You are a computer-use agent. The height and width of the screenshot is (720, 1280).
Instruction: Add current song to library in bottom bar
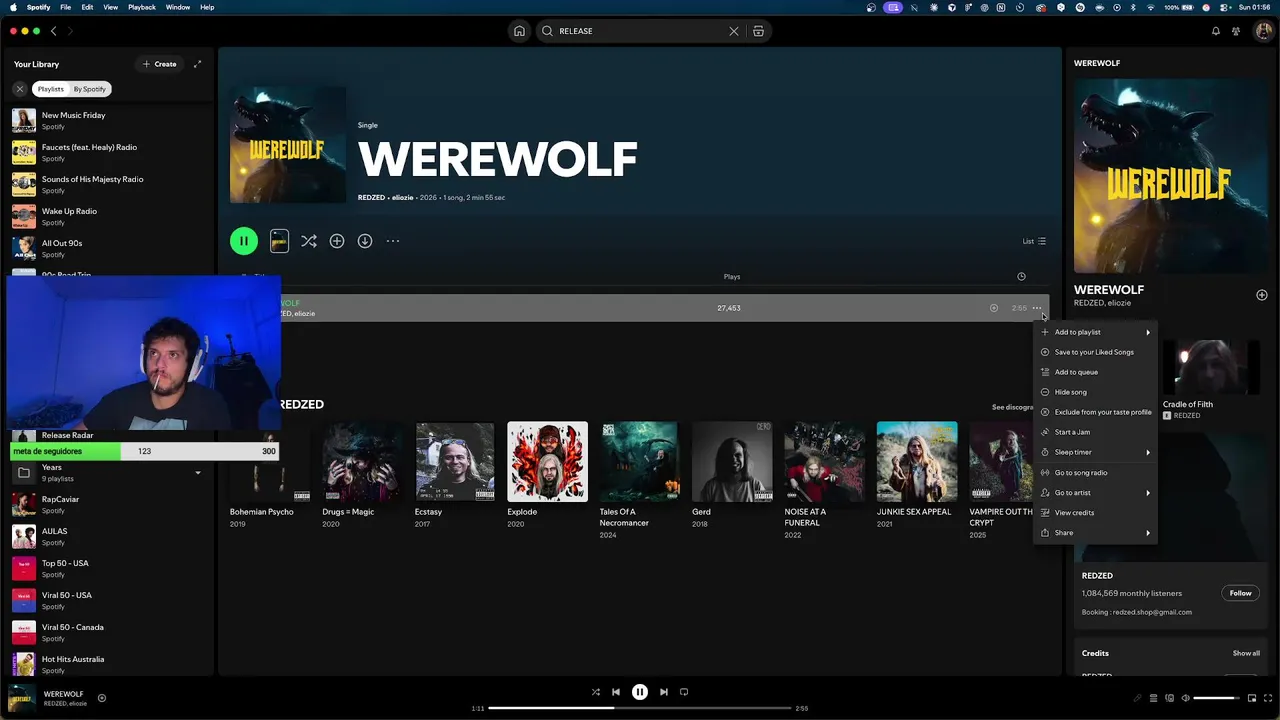(101, 698)
